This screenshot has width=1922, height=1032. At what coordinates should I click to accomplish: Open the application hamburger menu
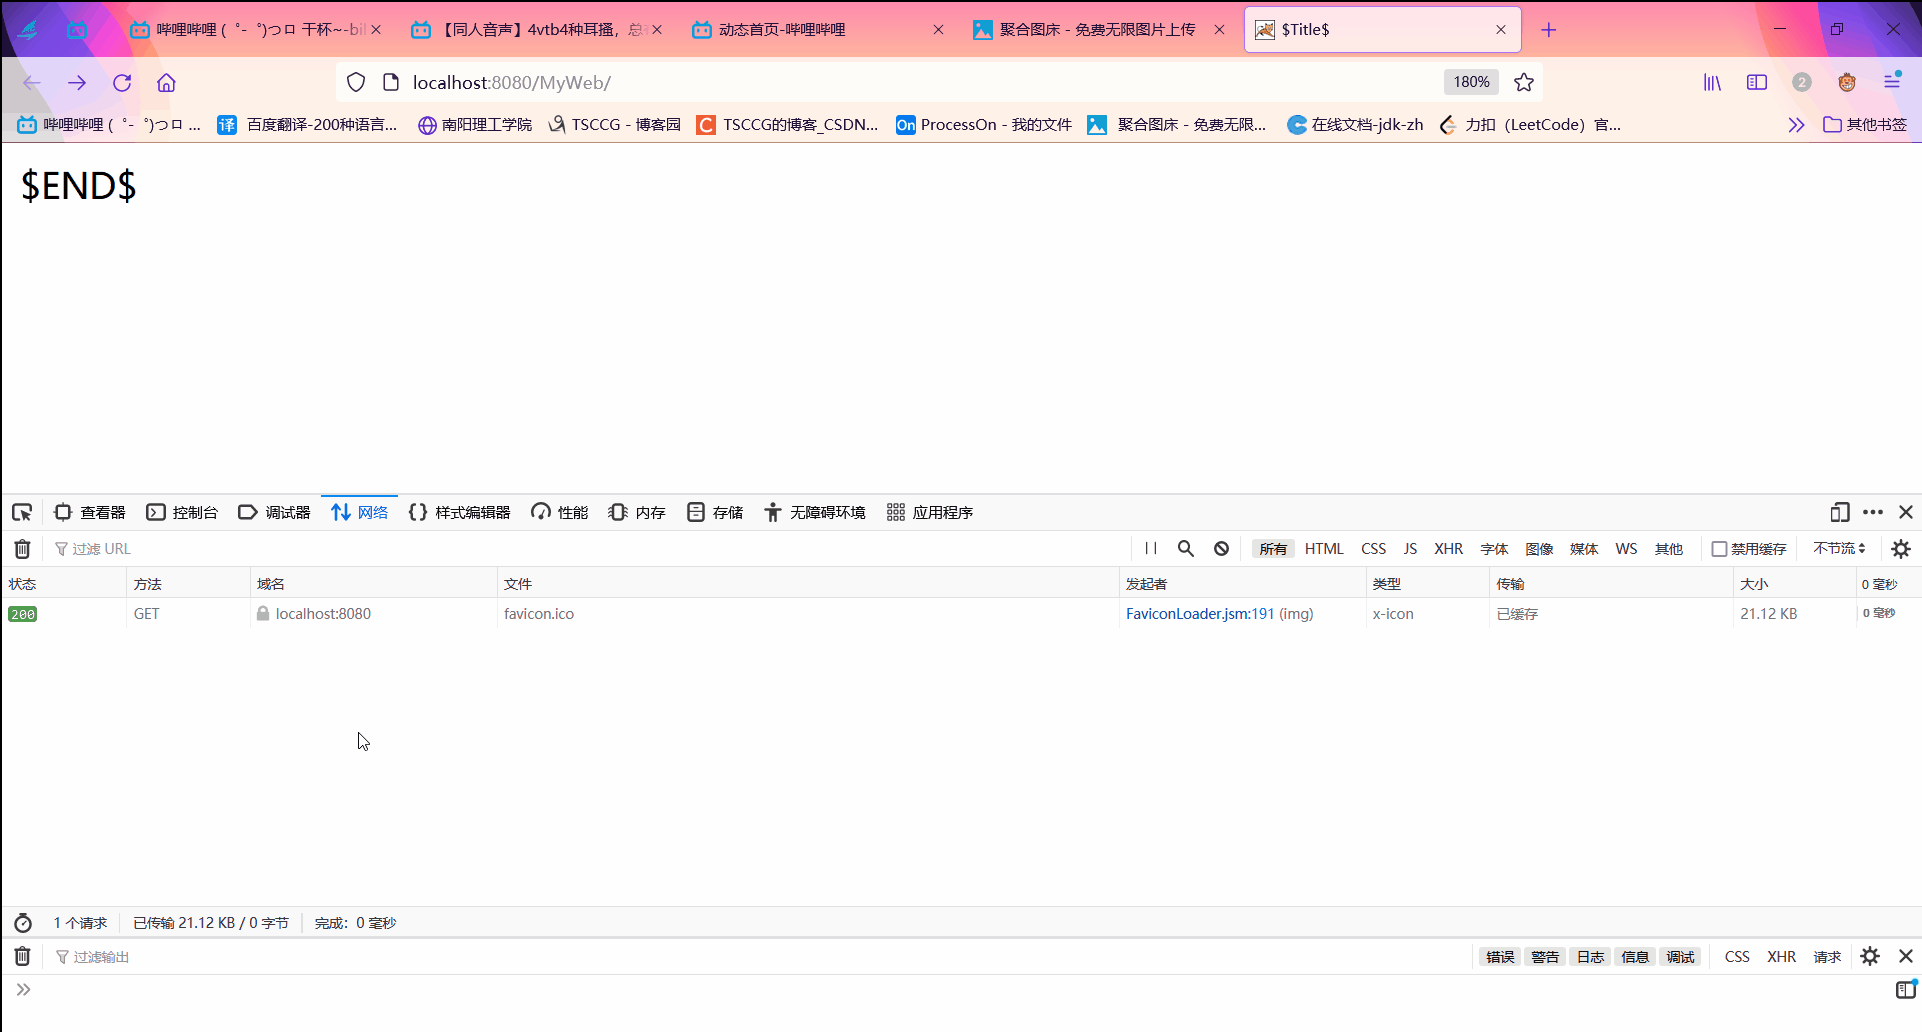point(1892,82)
